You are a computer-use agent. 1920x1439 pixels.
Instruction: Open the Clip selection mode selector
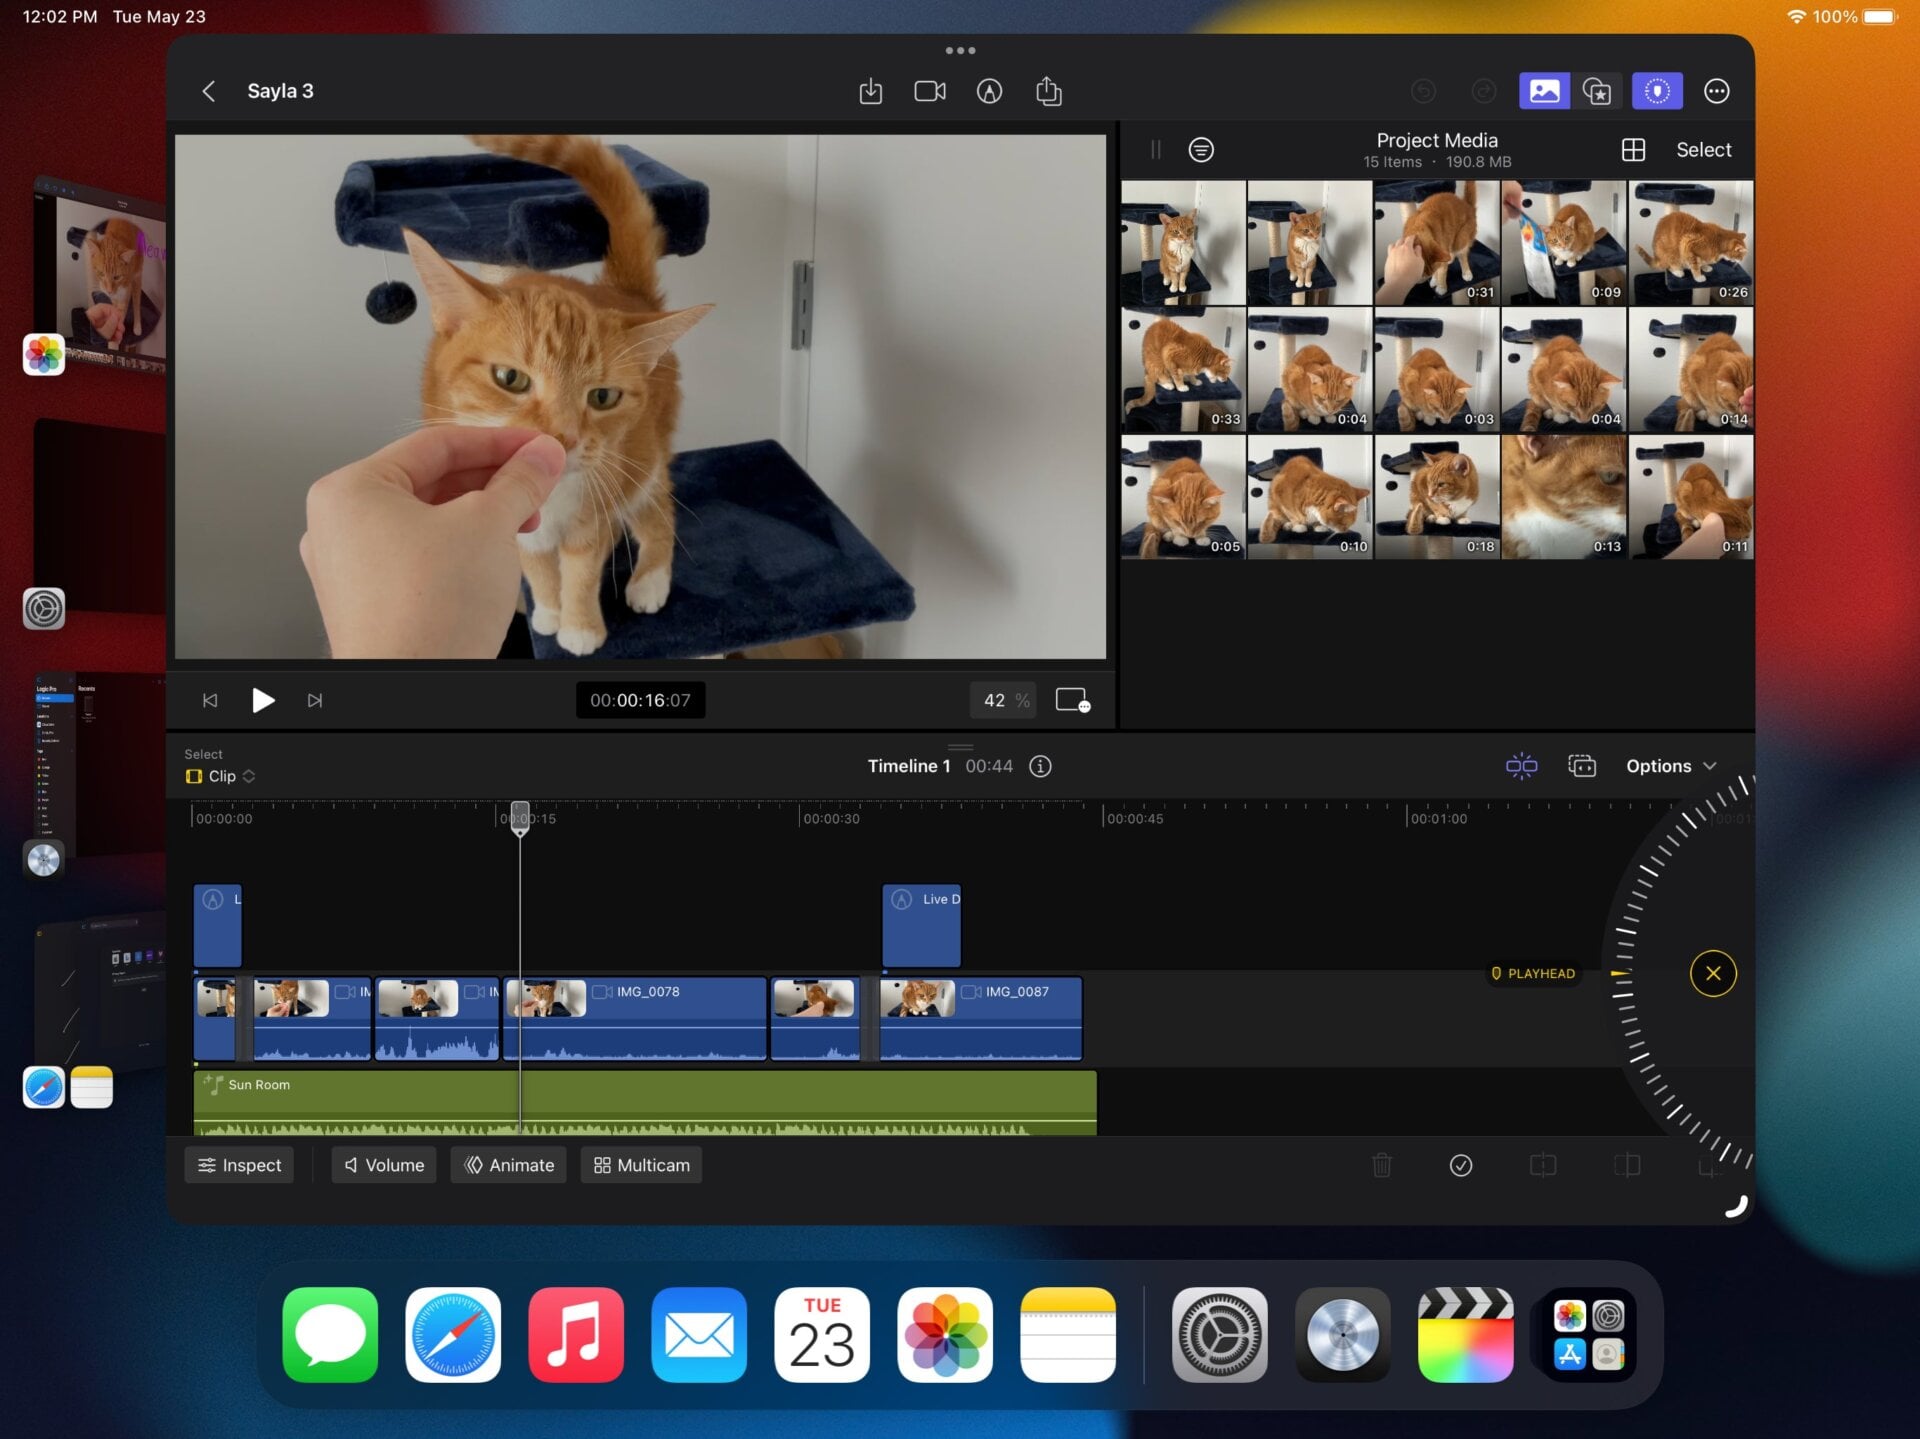tap(219, 776)
